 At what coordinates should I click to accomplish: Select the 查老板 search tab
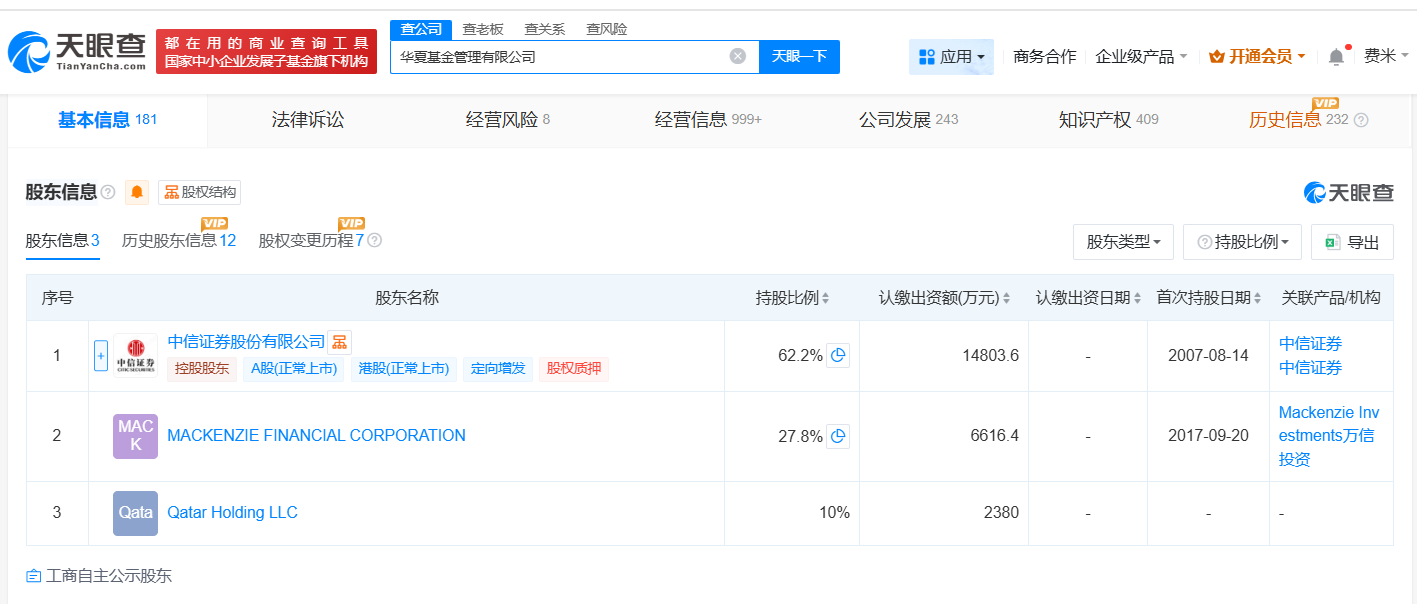[483, 29]
